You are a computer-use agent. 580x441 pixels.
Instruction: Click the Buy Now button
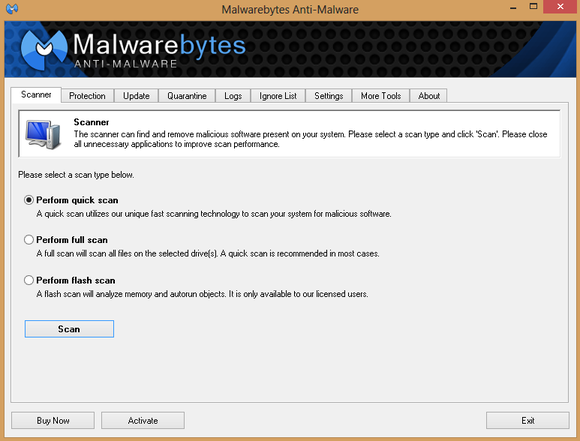point(53,421)
